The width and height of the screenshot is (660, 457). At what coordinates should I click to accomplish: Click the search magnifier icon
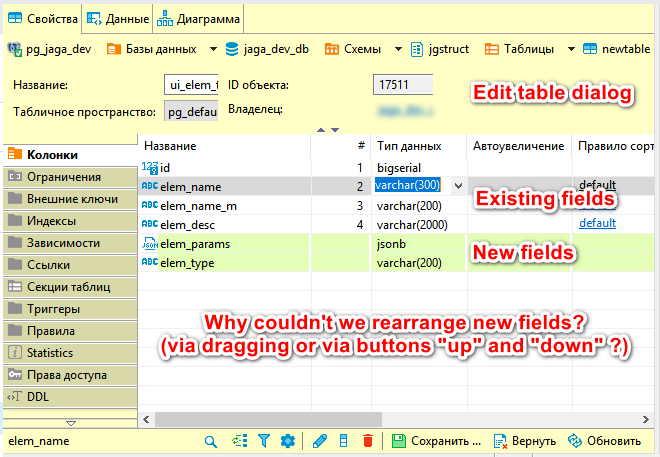pos(211,441)
